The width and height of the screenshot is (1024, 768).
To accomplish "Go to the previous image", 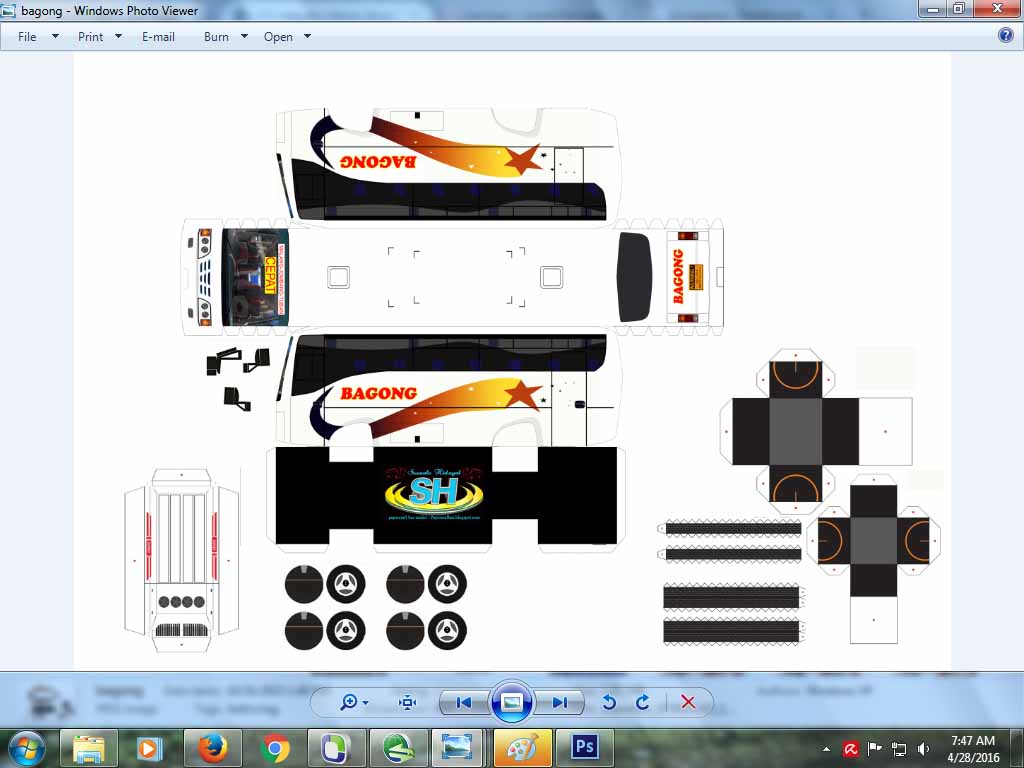I will (x=463, y=702).
